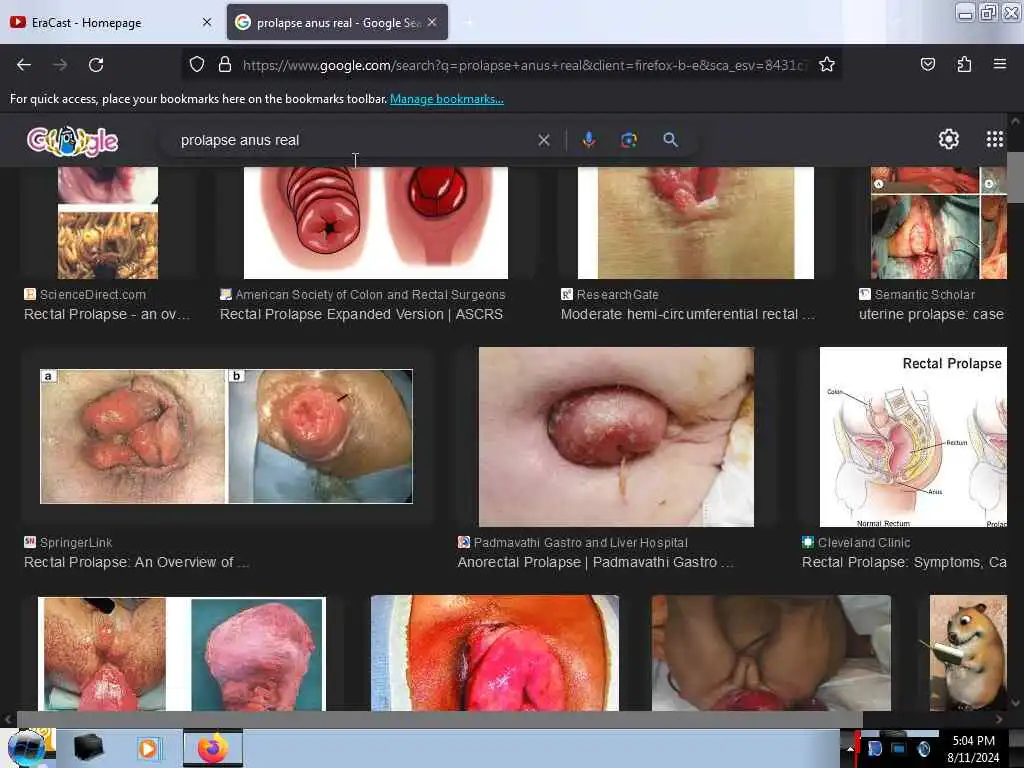The width and height of the screenshot is (1024, 768).
Task: Clear the search box with the X
Action: pos(543,140)
